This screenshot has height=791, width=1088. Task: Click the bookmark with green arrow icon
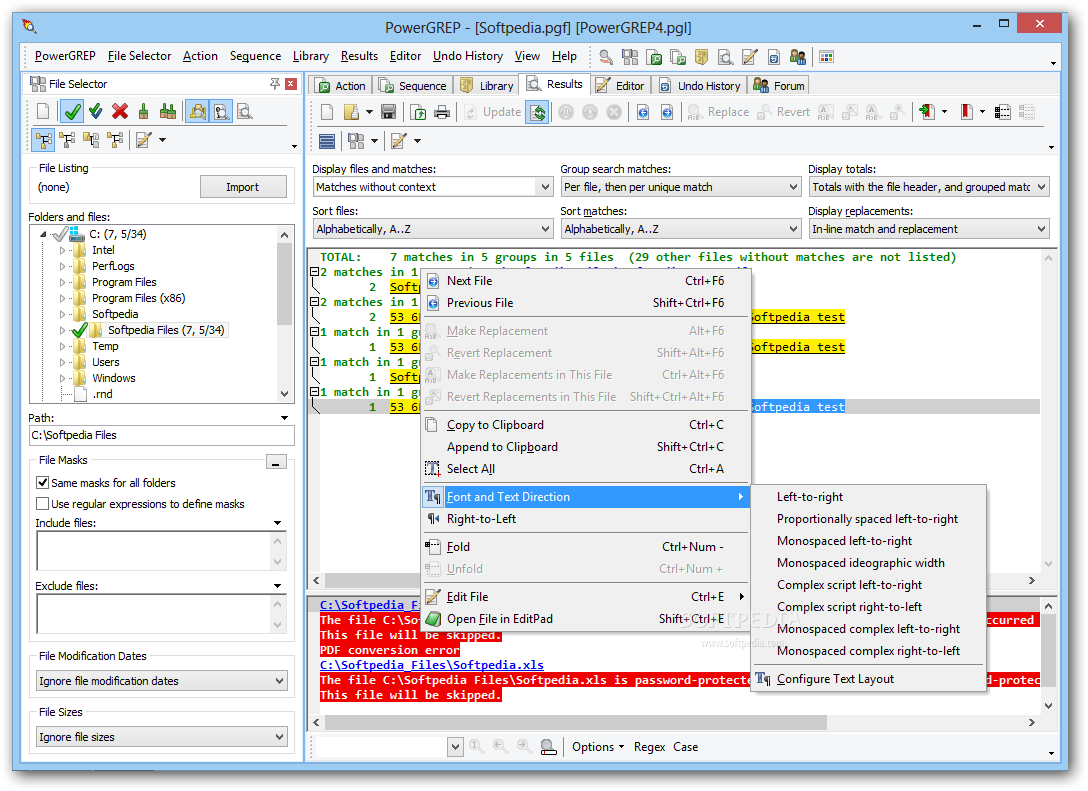click(x=927, y=112)
